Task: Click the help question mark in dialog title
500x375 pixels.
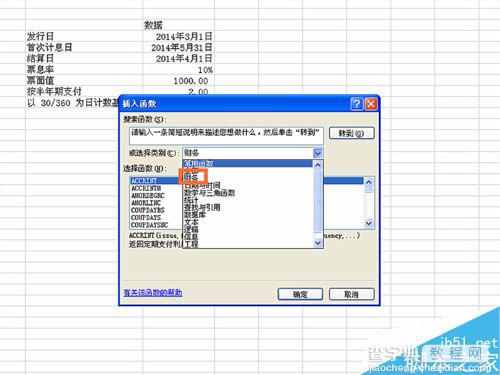Action: click(x=357, y=104)
